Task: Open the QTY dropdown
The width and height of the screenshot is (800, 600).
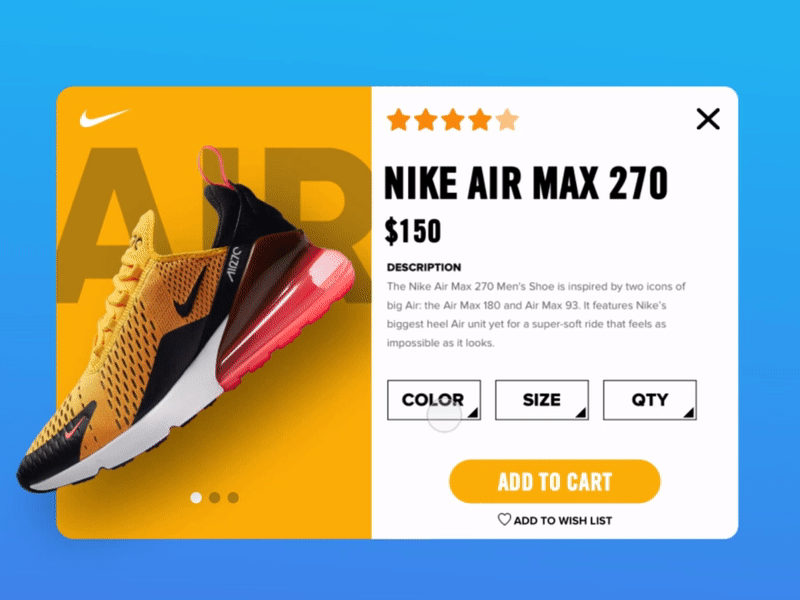Action: coord(649,400)
